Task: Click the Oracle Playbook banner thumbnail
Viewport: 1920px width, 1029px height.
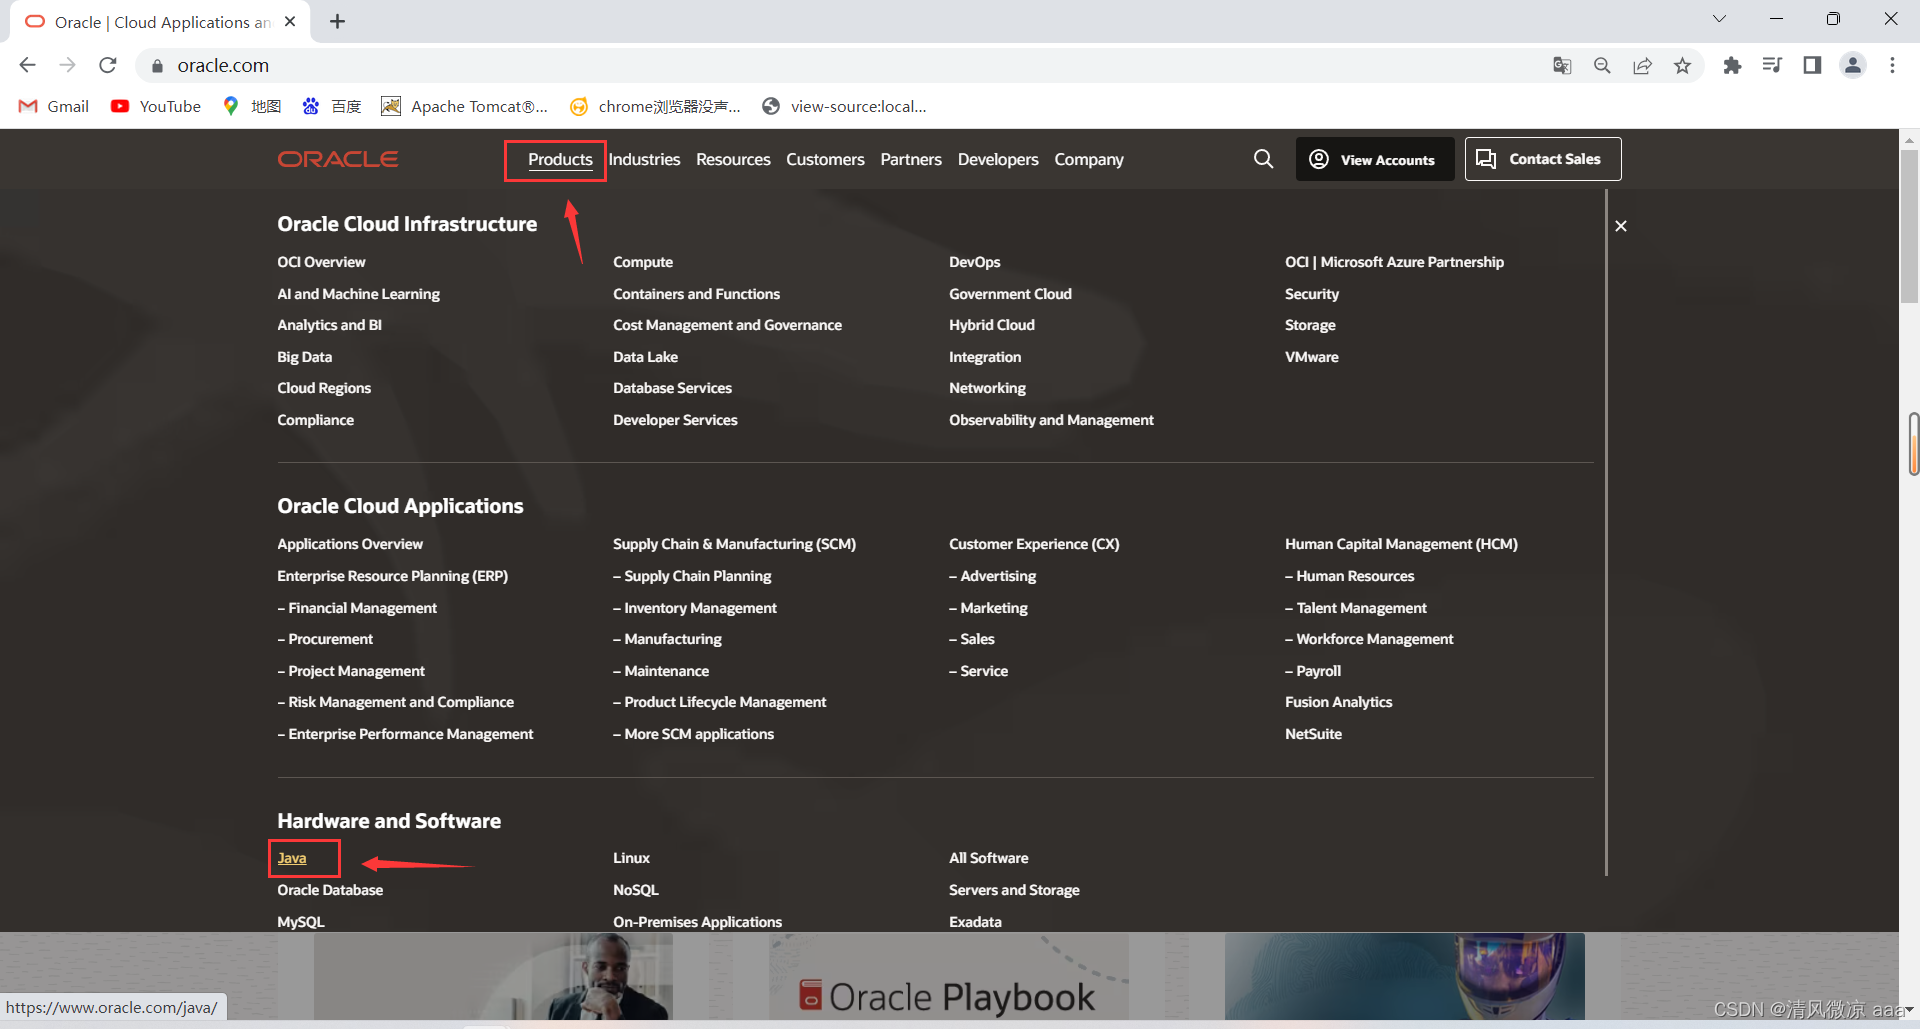Action: coord(948,976)
